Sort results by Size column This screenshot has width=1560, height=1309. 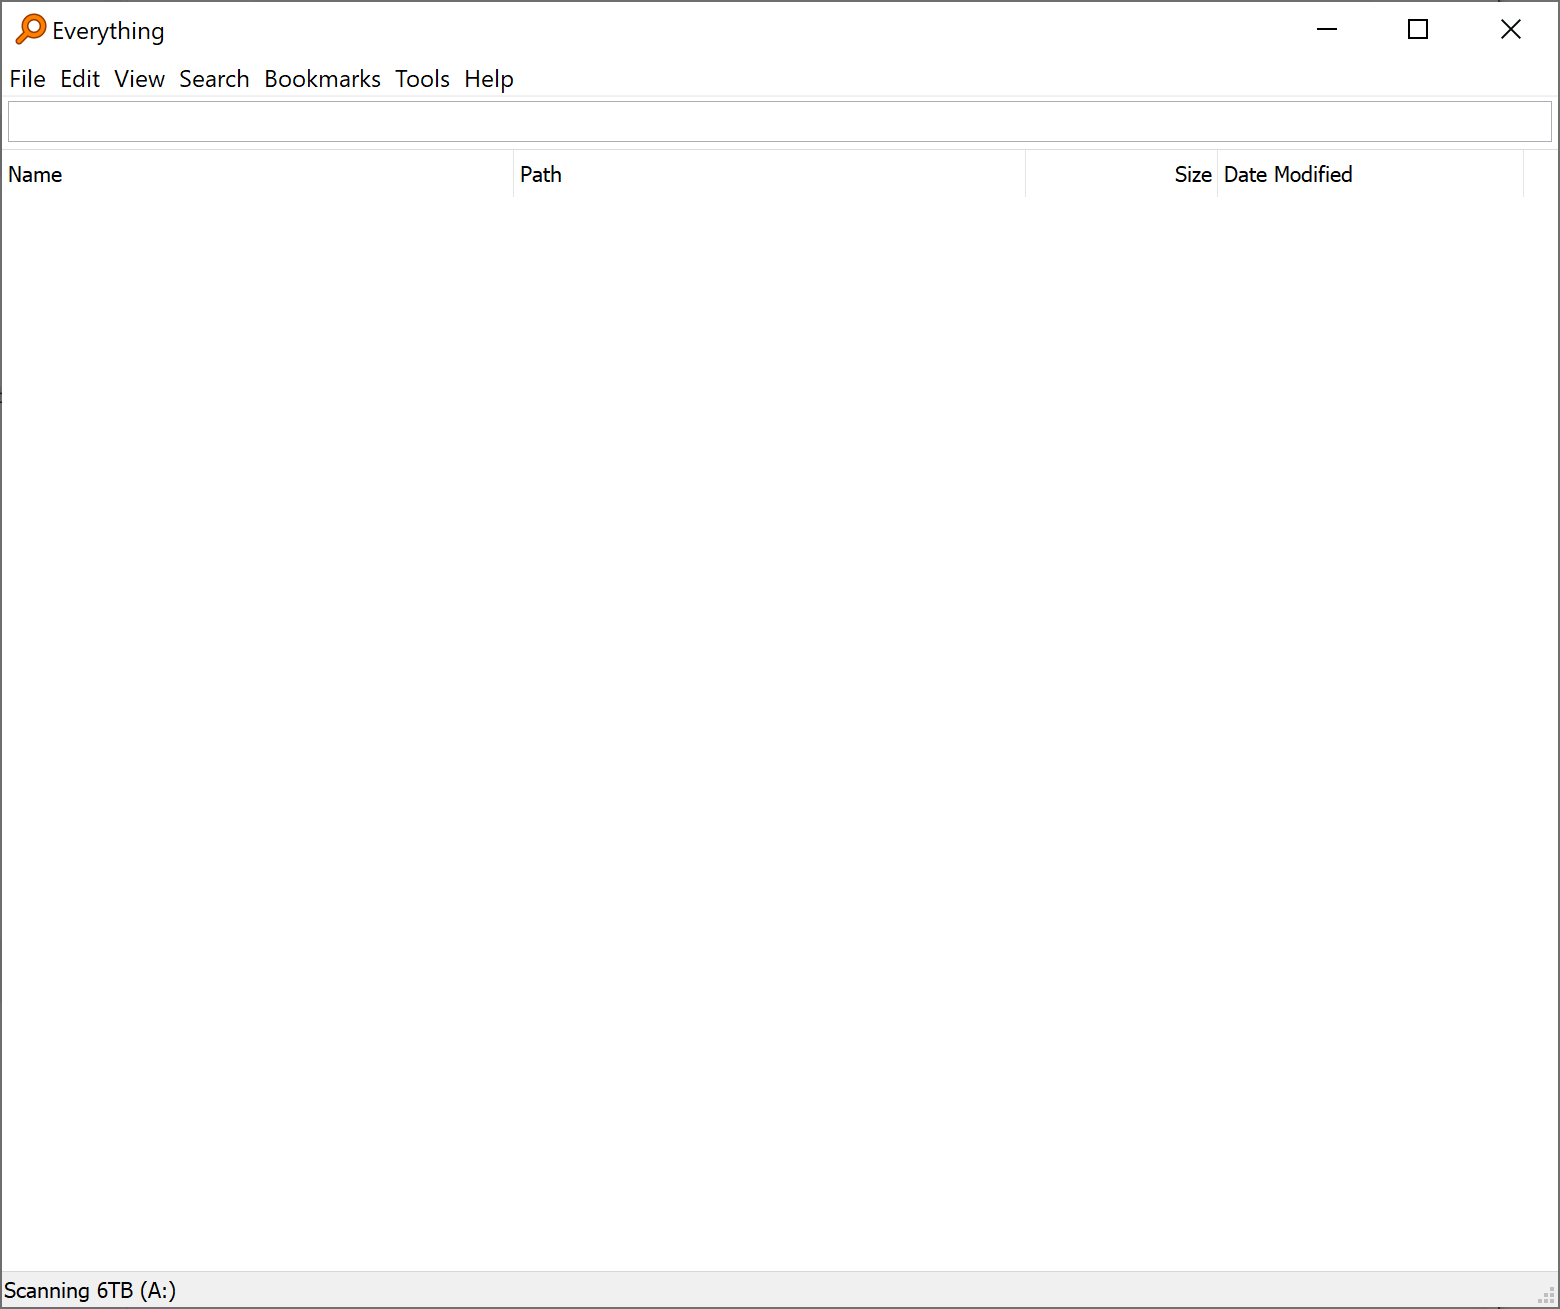click(x=1121, y=174)
